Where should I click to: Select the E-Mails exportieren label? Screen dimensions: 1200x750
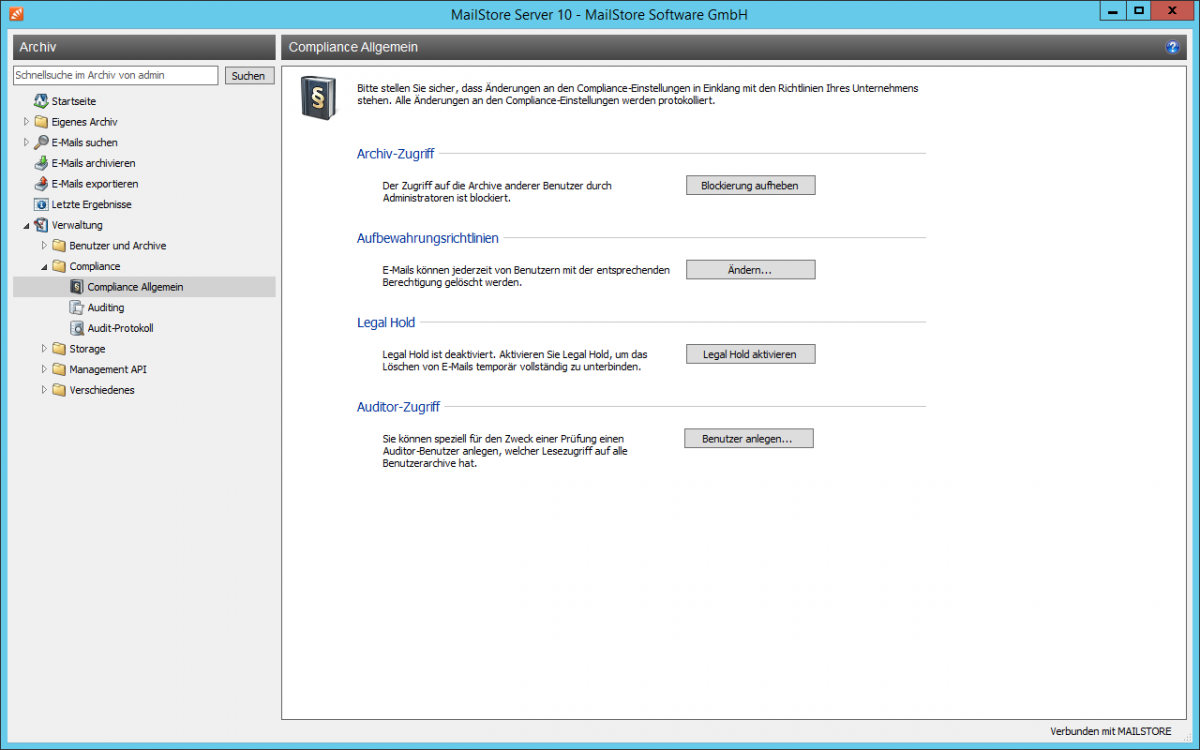[95, 184]
